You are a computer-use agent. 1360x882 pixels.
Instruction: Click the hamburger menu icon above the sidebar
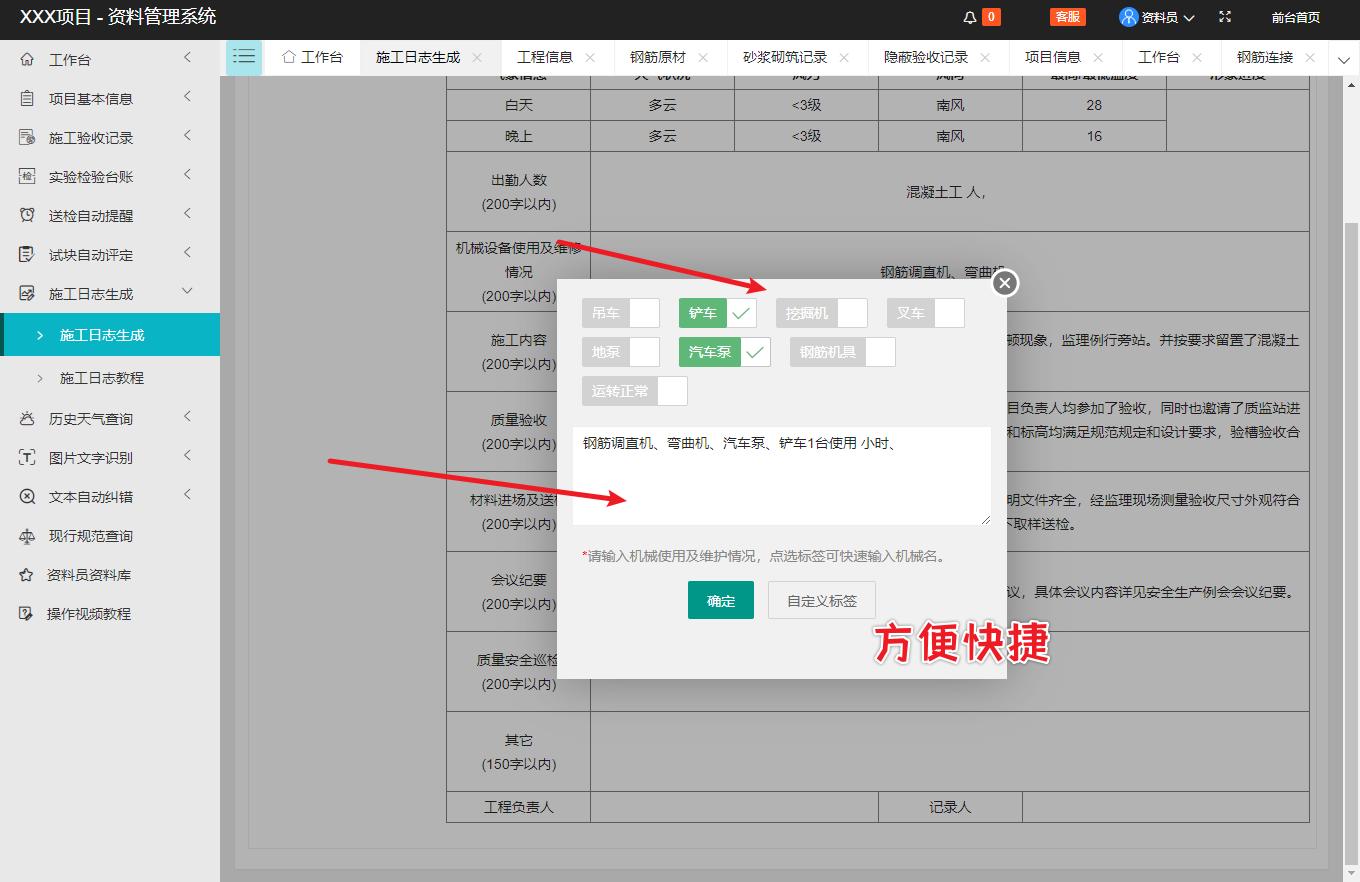(x=243, y=57)
